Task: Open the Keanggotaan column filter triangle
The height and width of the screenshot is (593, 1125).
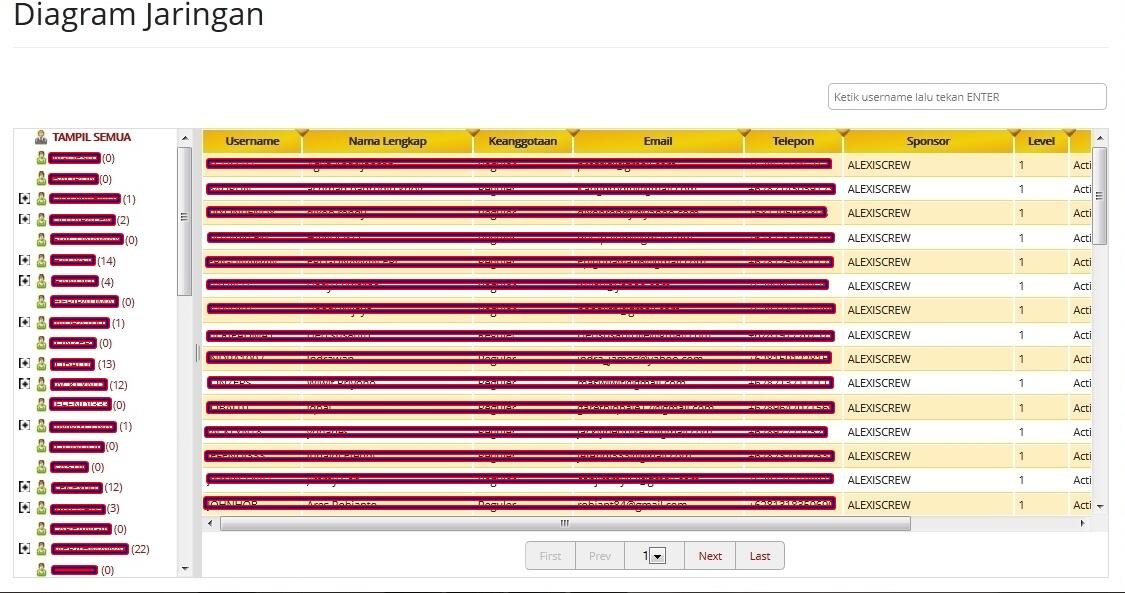Action: (573, 133)
